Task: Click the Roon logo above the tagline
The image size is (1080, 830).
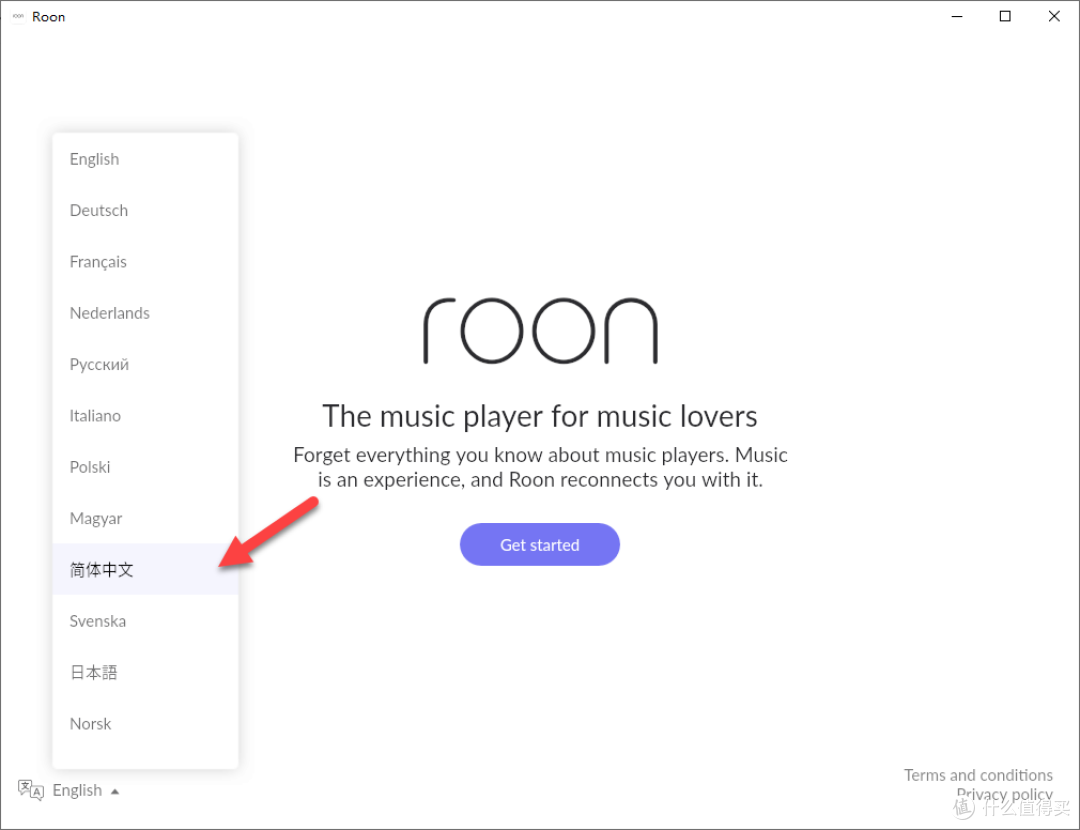Action: 540,330
